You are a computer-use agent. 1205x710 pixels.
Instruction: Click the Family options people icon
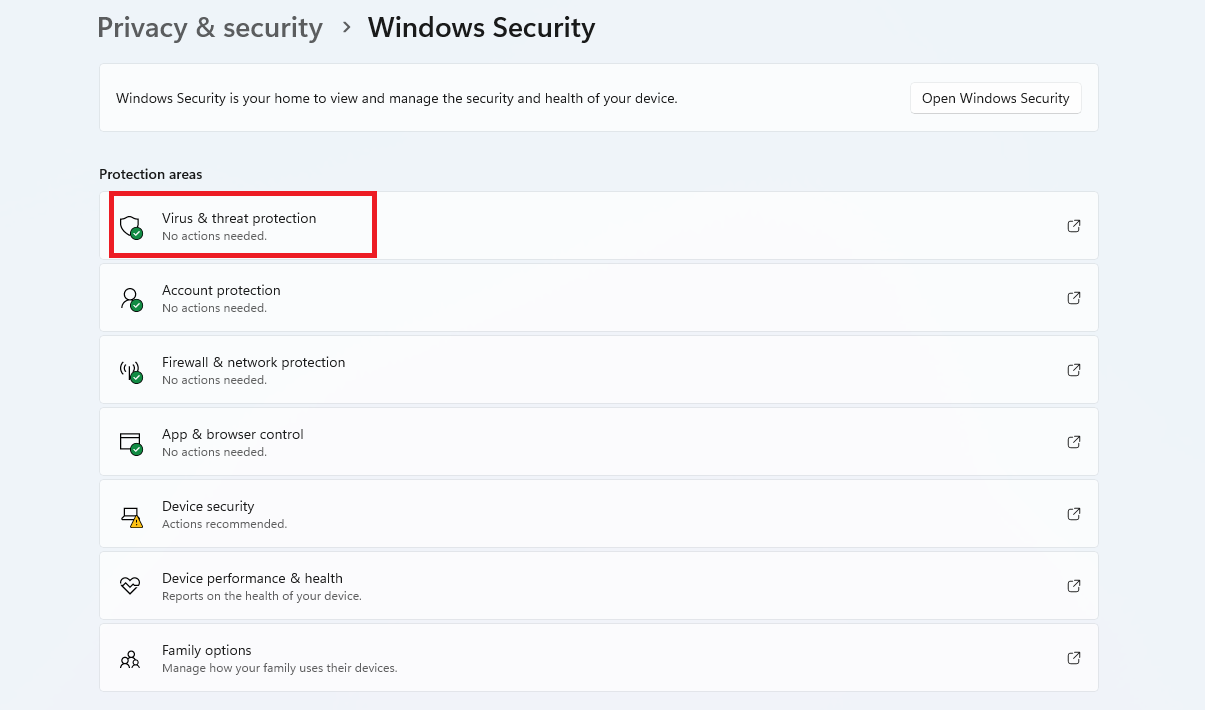click(x=130, y=658)
